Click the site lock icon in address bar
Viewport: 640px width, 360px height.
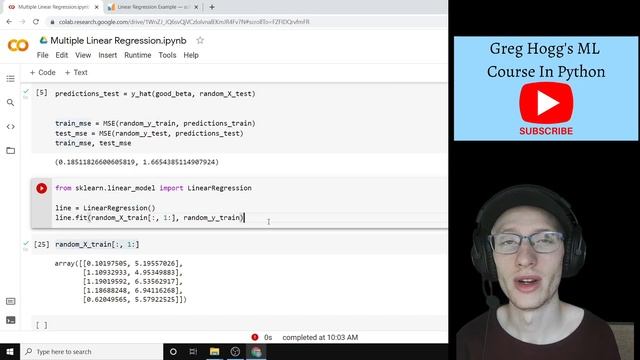click(52, 22)
